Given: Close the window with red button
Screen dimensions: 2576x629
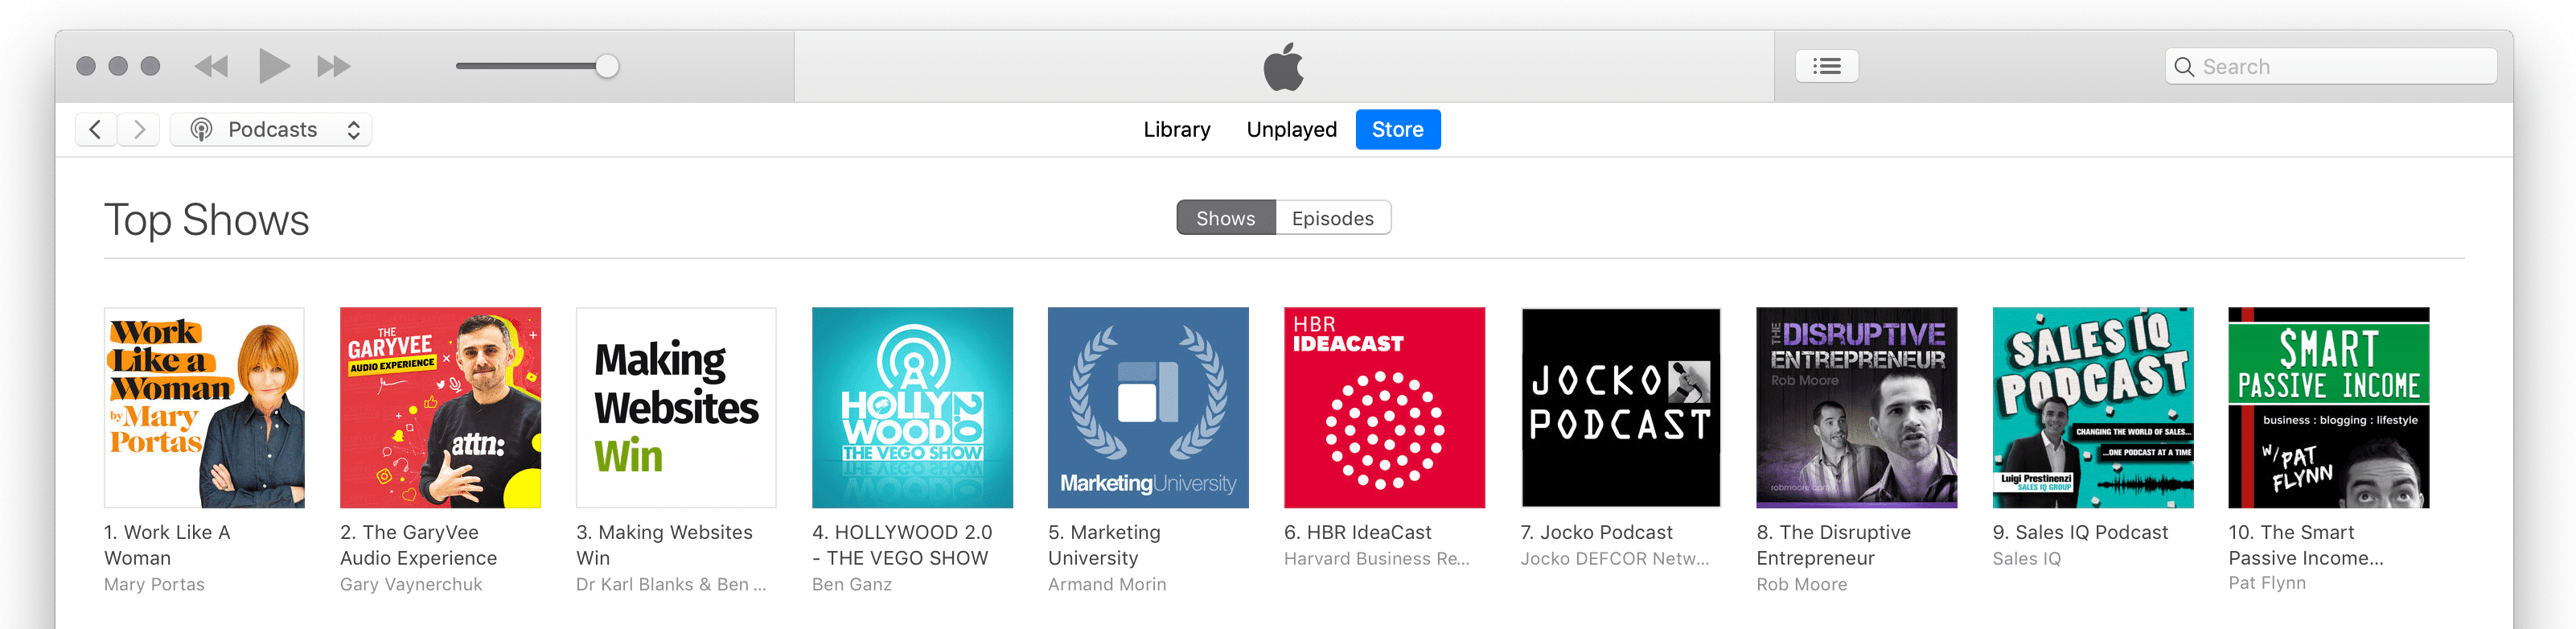Looking at the screenshot, I should pyautogui.click(x=86, y=66).
